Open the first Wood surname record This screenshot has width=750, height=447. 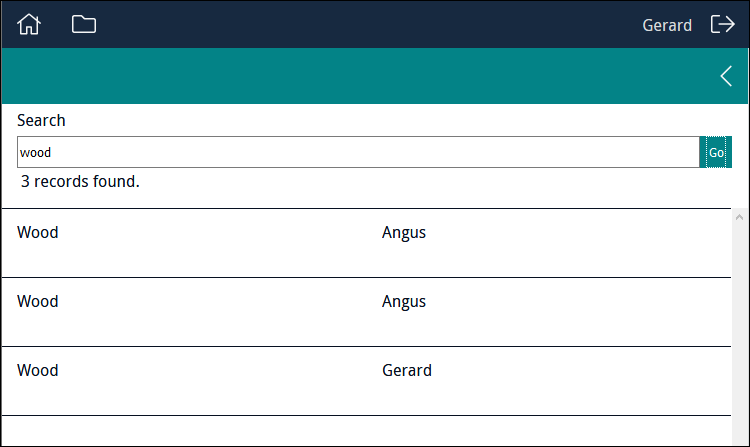[x=38, y=233]
